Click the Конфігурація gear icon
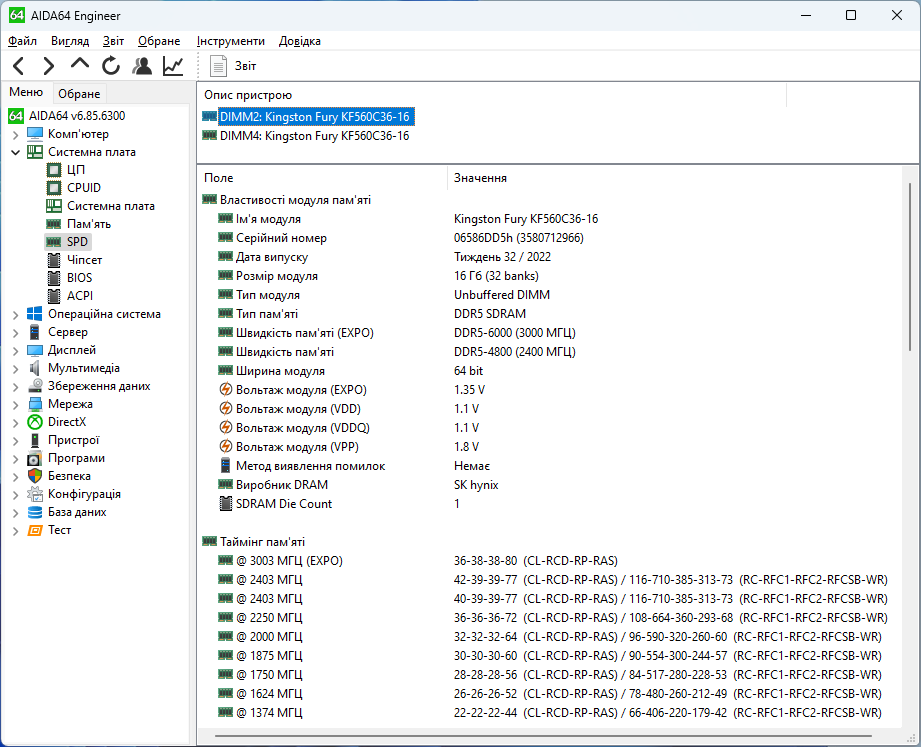Viewport: 921px width, 747px height. [35, 494]
